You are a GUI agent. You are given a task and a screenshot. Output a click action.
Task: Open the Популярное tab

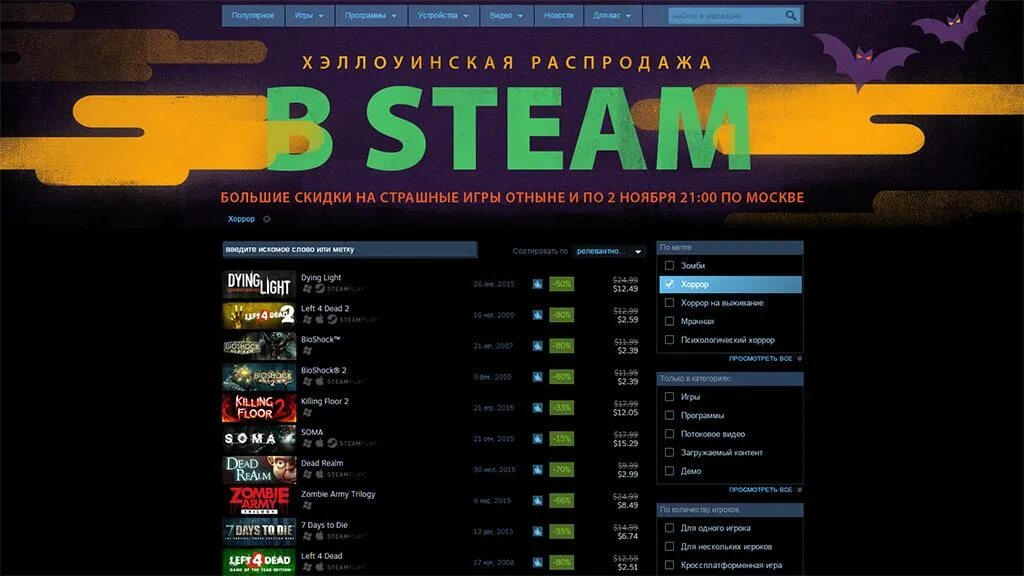(253, 16)
